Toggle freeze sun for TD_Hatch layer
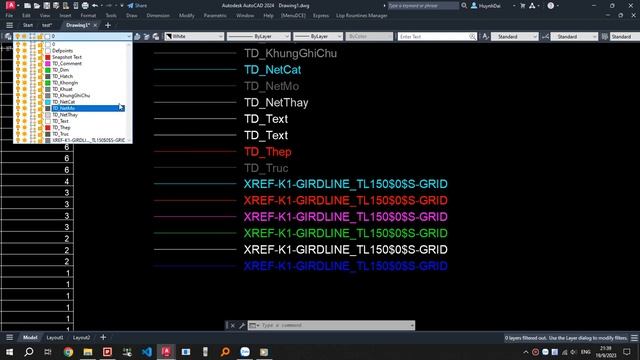 pos(25,76)
